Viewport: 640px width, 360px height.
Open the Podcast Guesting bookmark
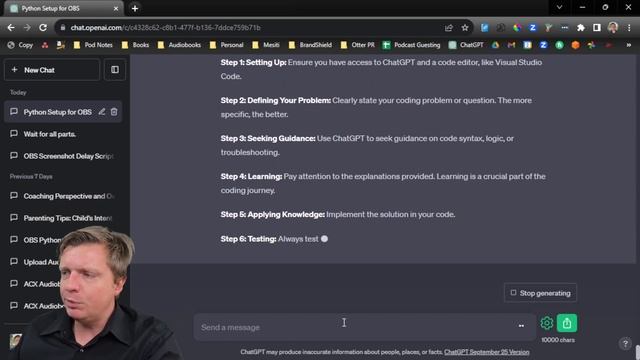tap(411, 45)
